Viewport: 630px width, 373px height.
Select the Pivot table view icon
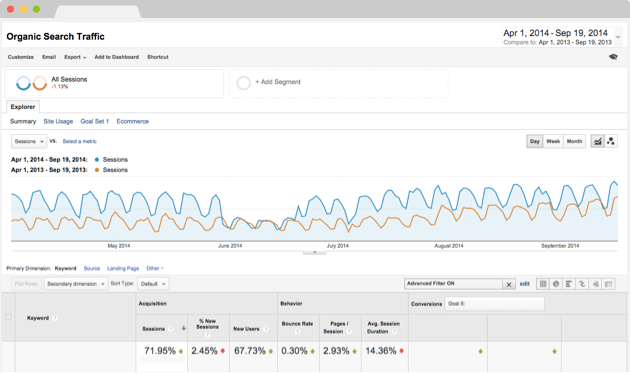[609, 284]
